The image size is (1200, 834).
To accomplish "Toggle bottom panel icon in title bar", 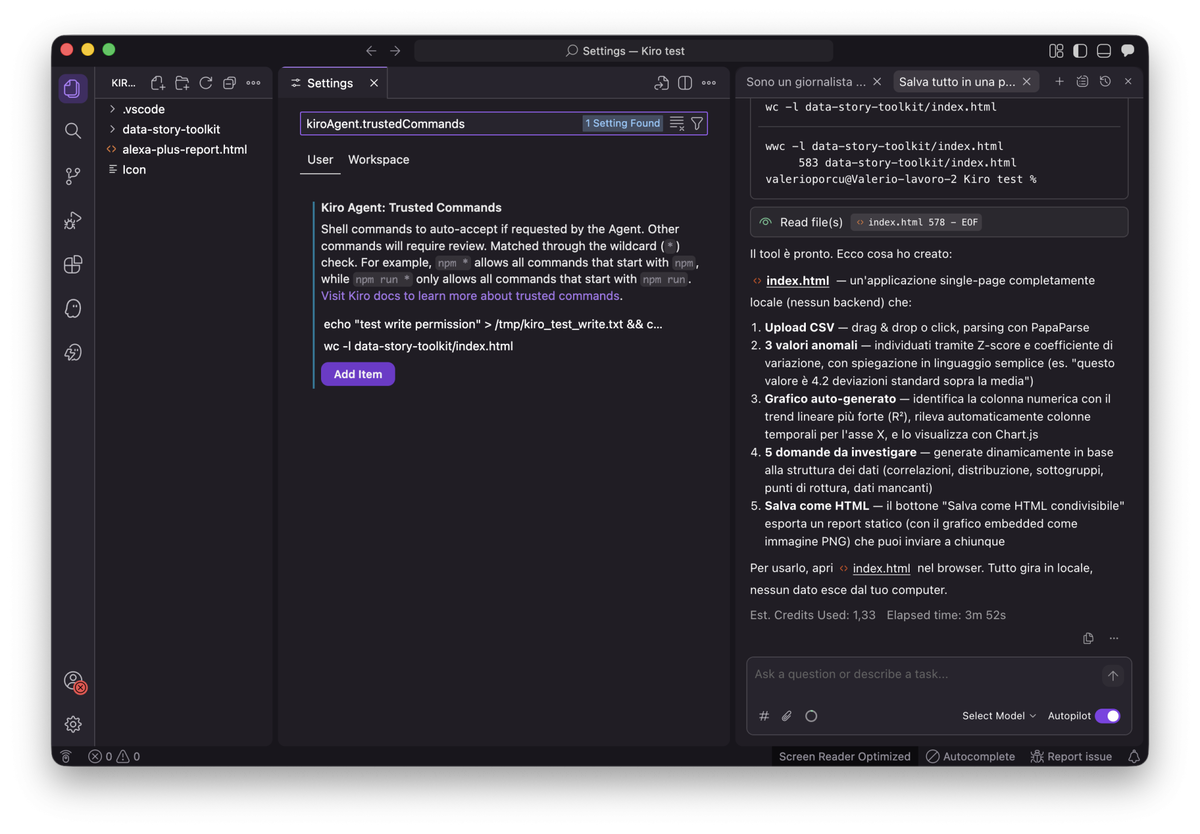I will tap(1104, 50).
